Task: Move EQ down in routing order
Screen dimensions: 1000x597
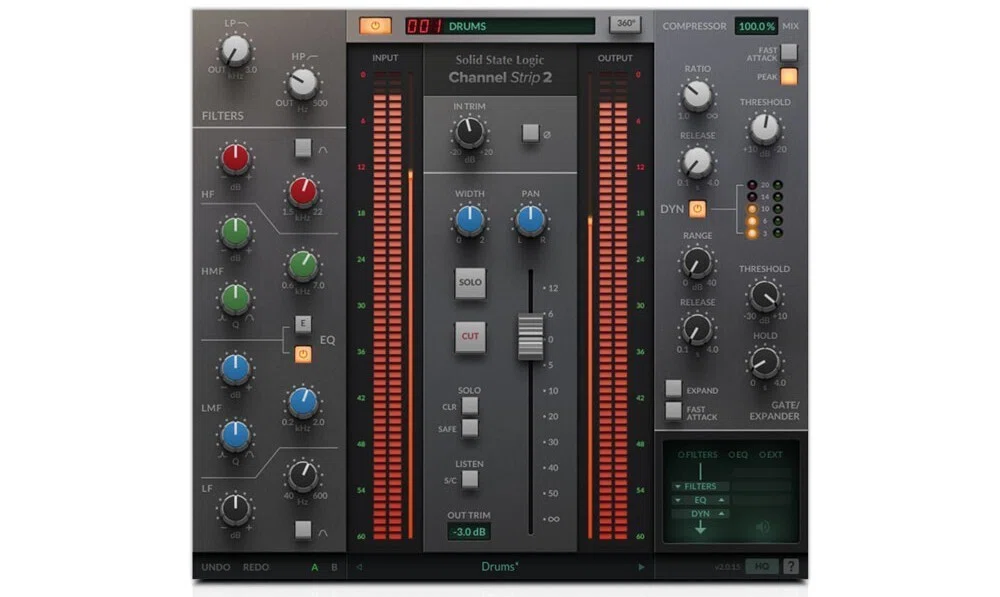Action: tap(678, 500)
